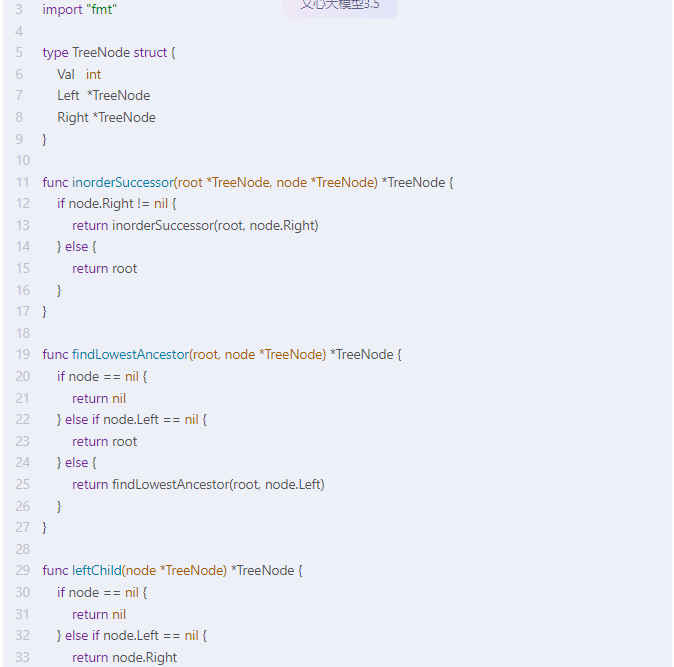
Task: Click 'return findLowestAncestor(root, node.Left)' line
Action: coord(198,484)
